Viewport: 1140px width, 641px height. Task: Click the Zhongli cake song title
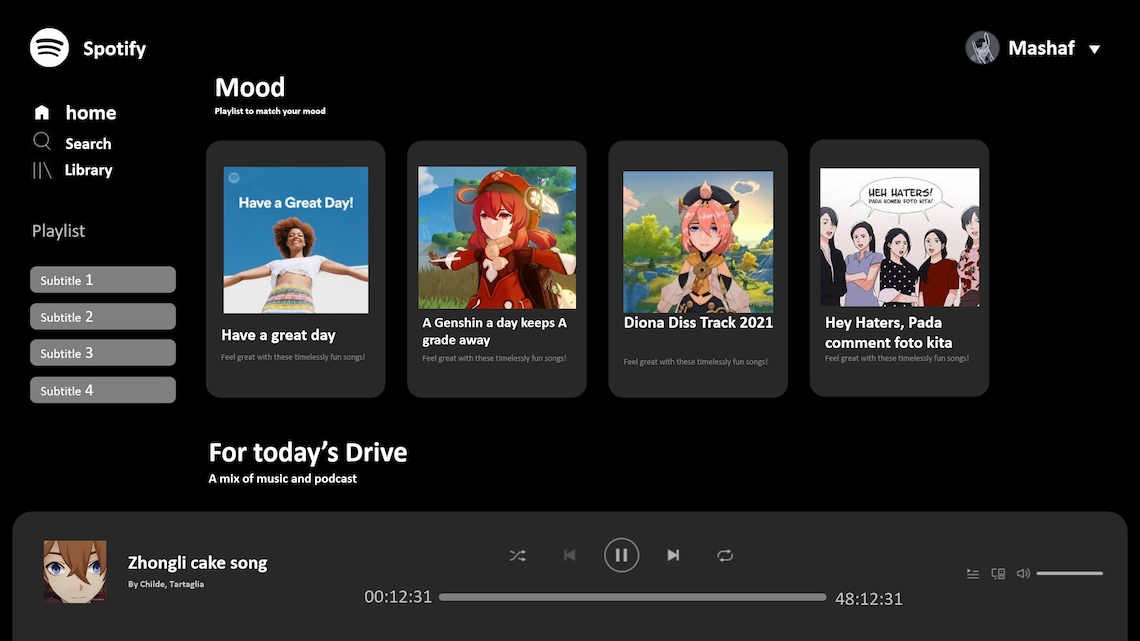pyautogui.click(x=198, y=563)
